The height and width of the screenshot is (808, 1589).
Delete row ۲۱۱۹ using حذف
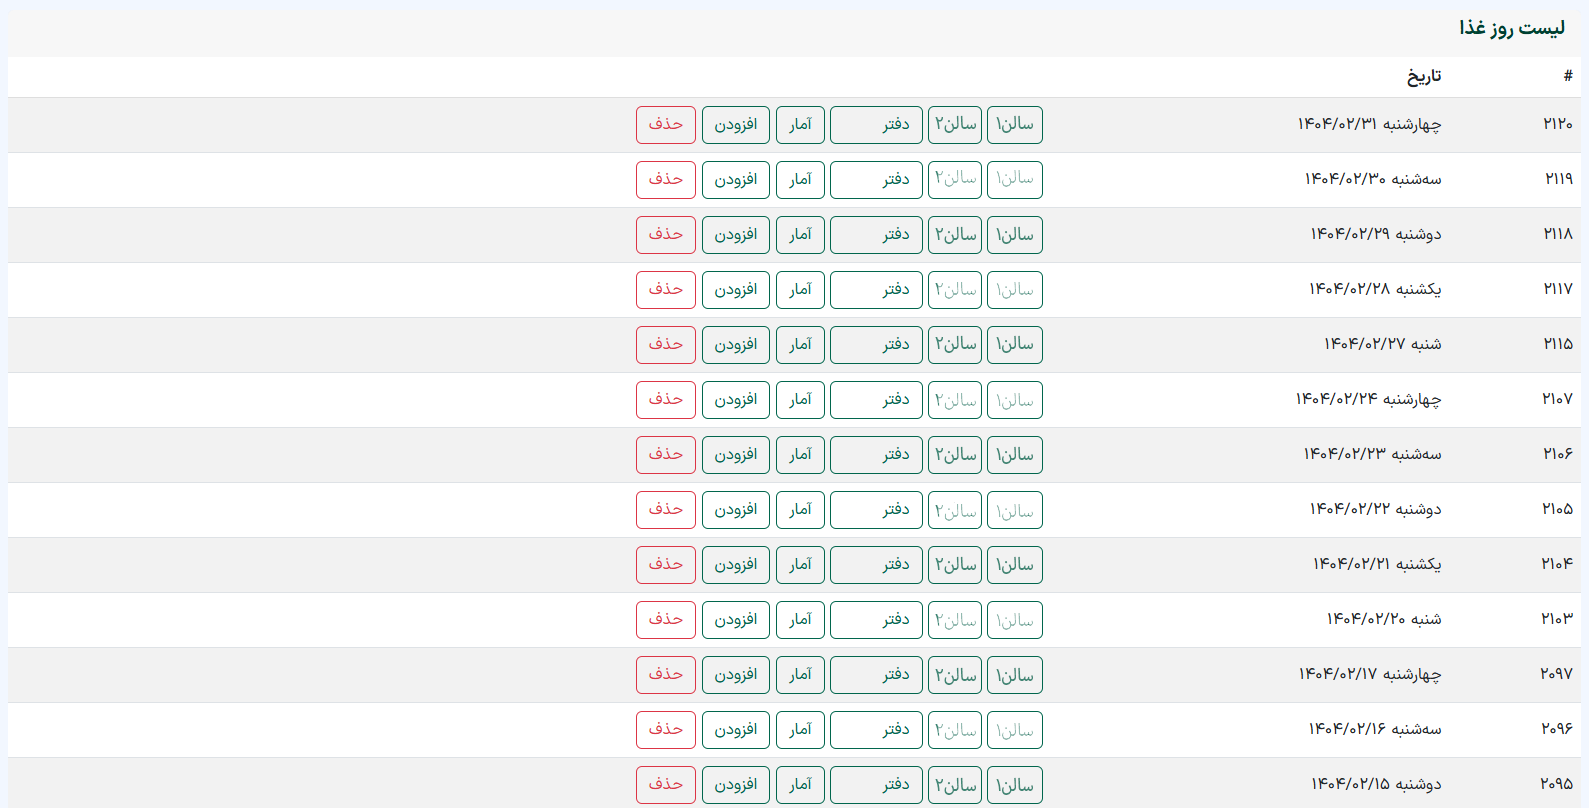point(666,180)
